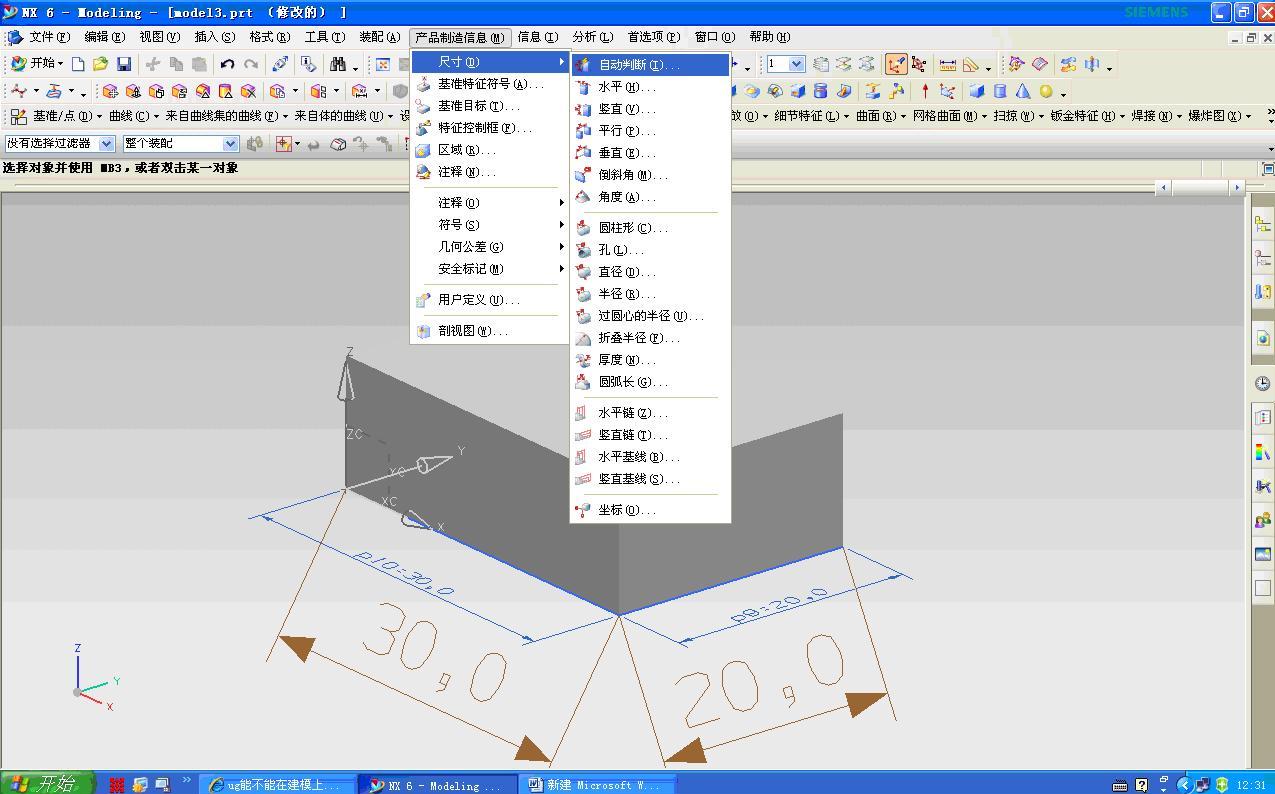Image resolution: width=1275 pixels, height=794 pixels.
Task: Click the datum/point toolbar icon
Action: click(18, 116)
